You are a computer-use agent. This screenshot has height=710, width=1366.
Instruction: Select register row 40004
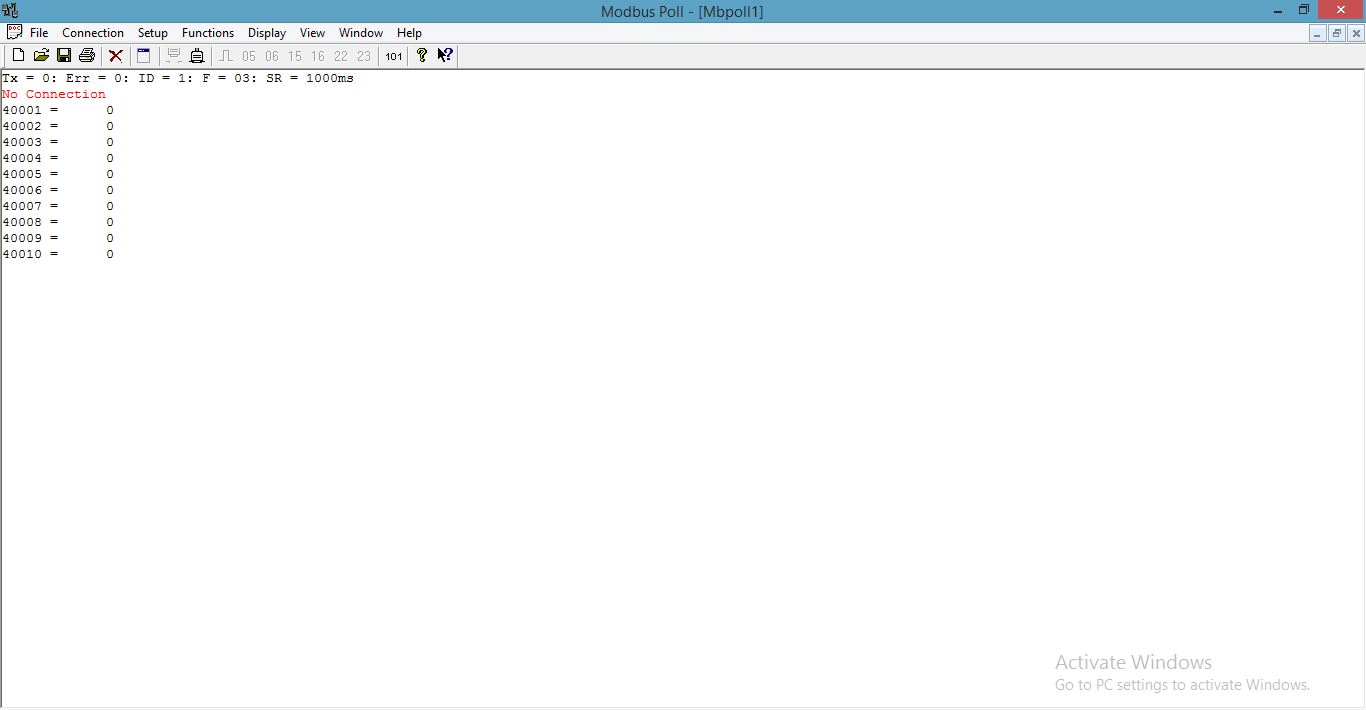pyautogui.click(x=58, y=158)
